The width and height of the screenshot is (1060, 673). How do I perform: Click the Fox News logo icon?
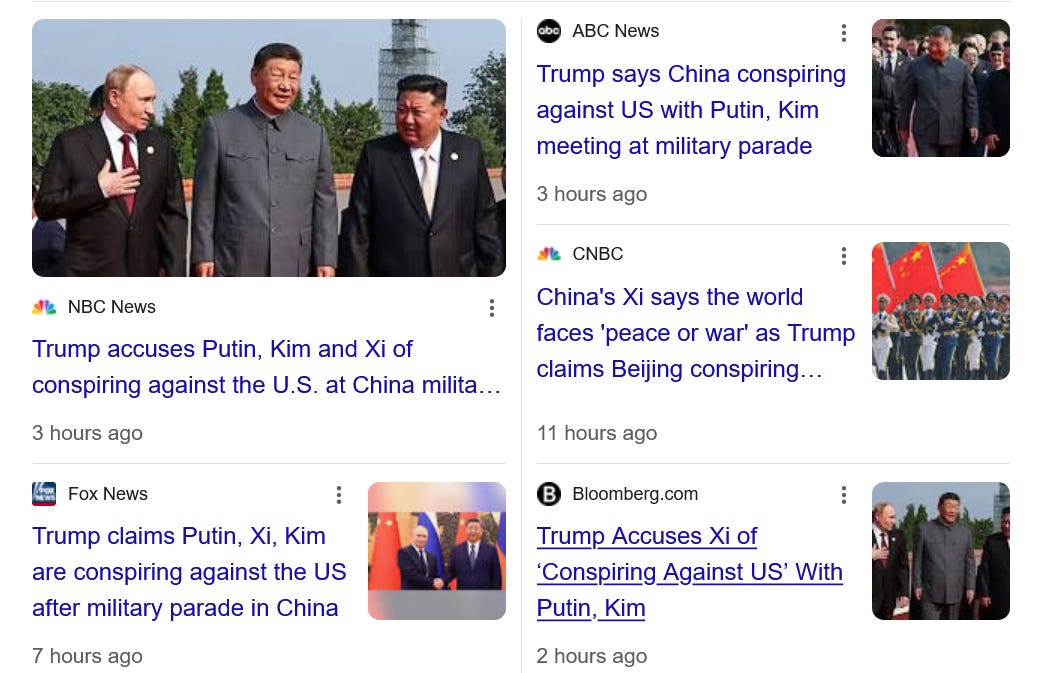pos(44,494)
